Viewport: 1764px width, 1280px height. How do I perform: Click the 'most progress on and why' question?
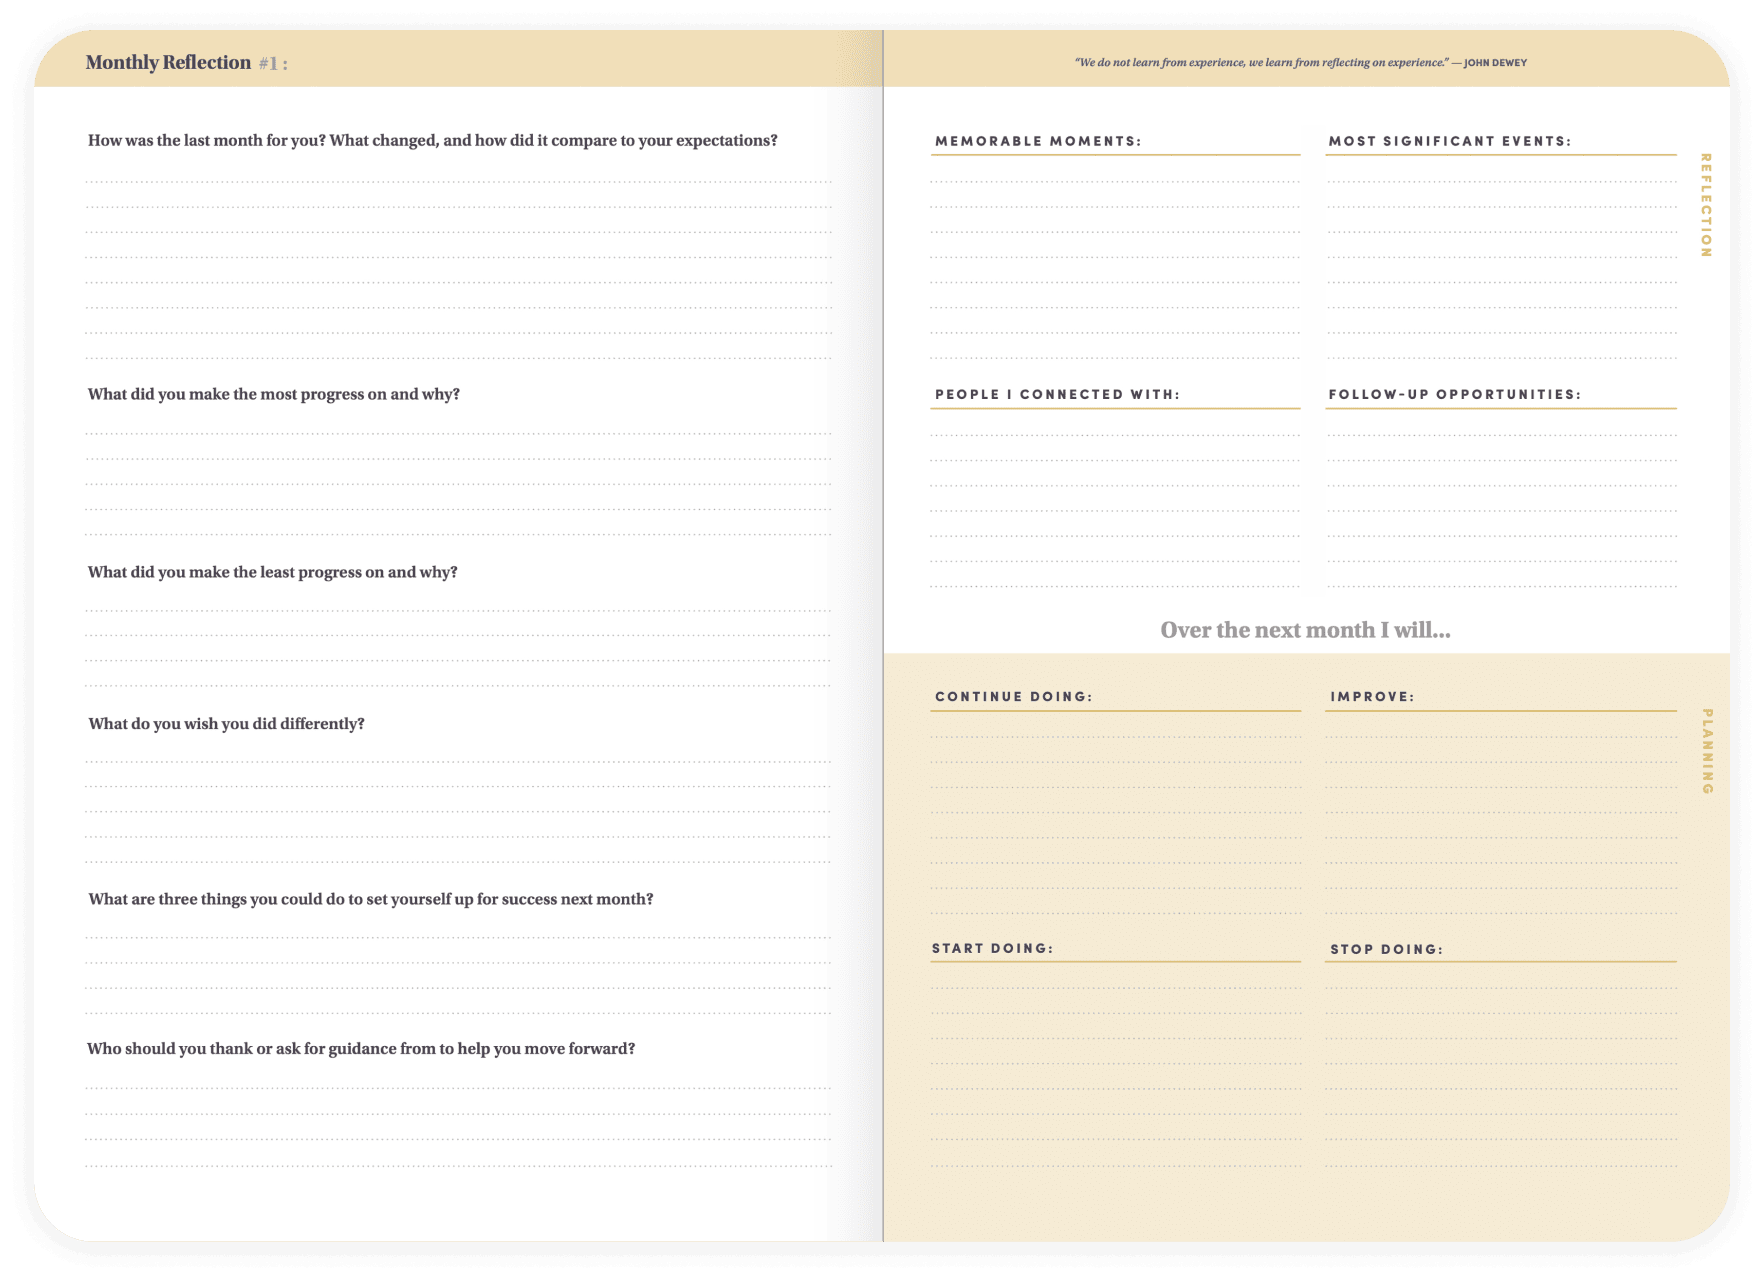point(273,394)
